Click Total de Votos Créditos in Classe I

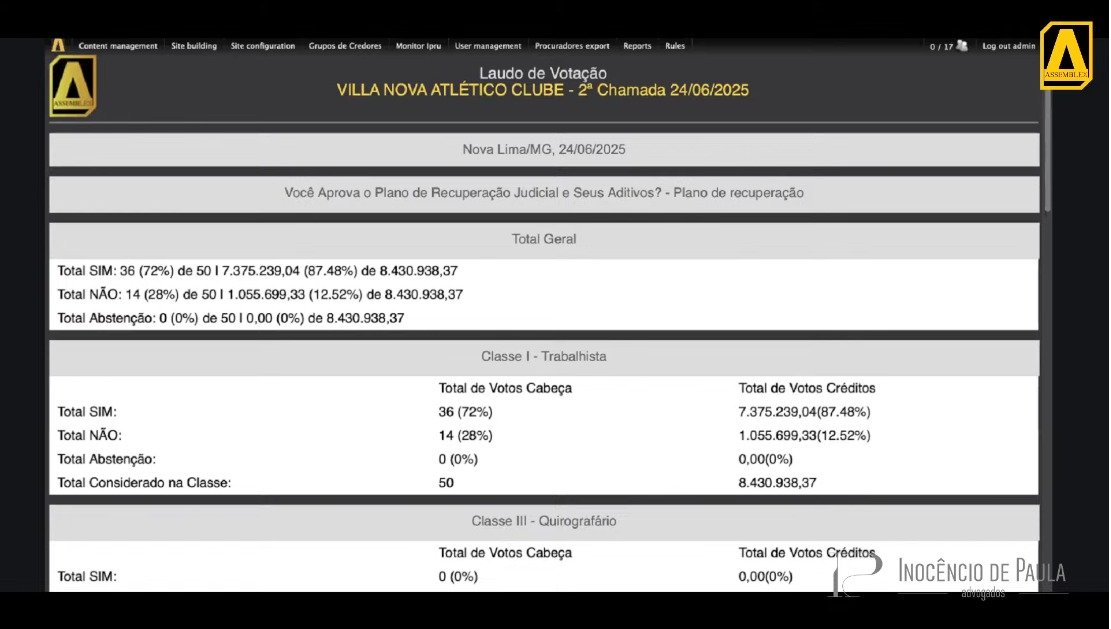coord(807,388)
